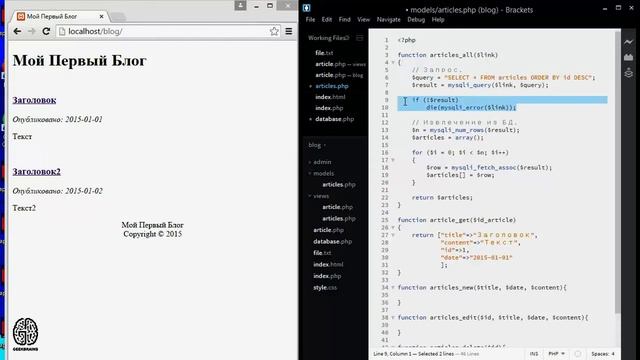The image size is (640, 360).
Task: Open style.css in project tree
Action: click(325, 287)
